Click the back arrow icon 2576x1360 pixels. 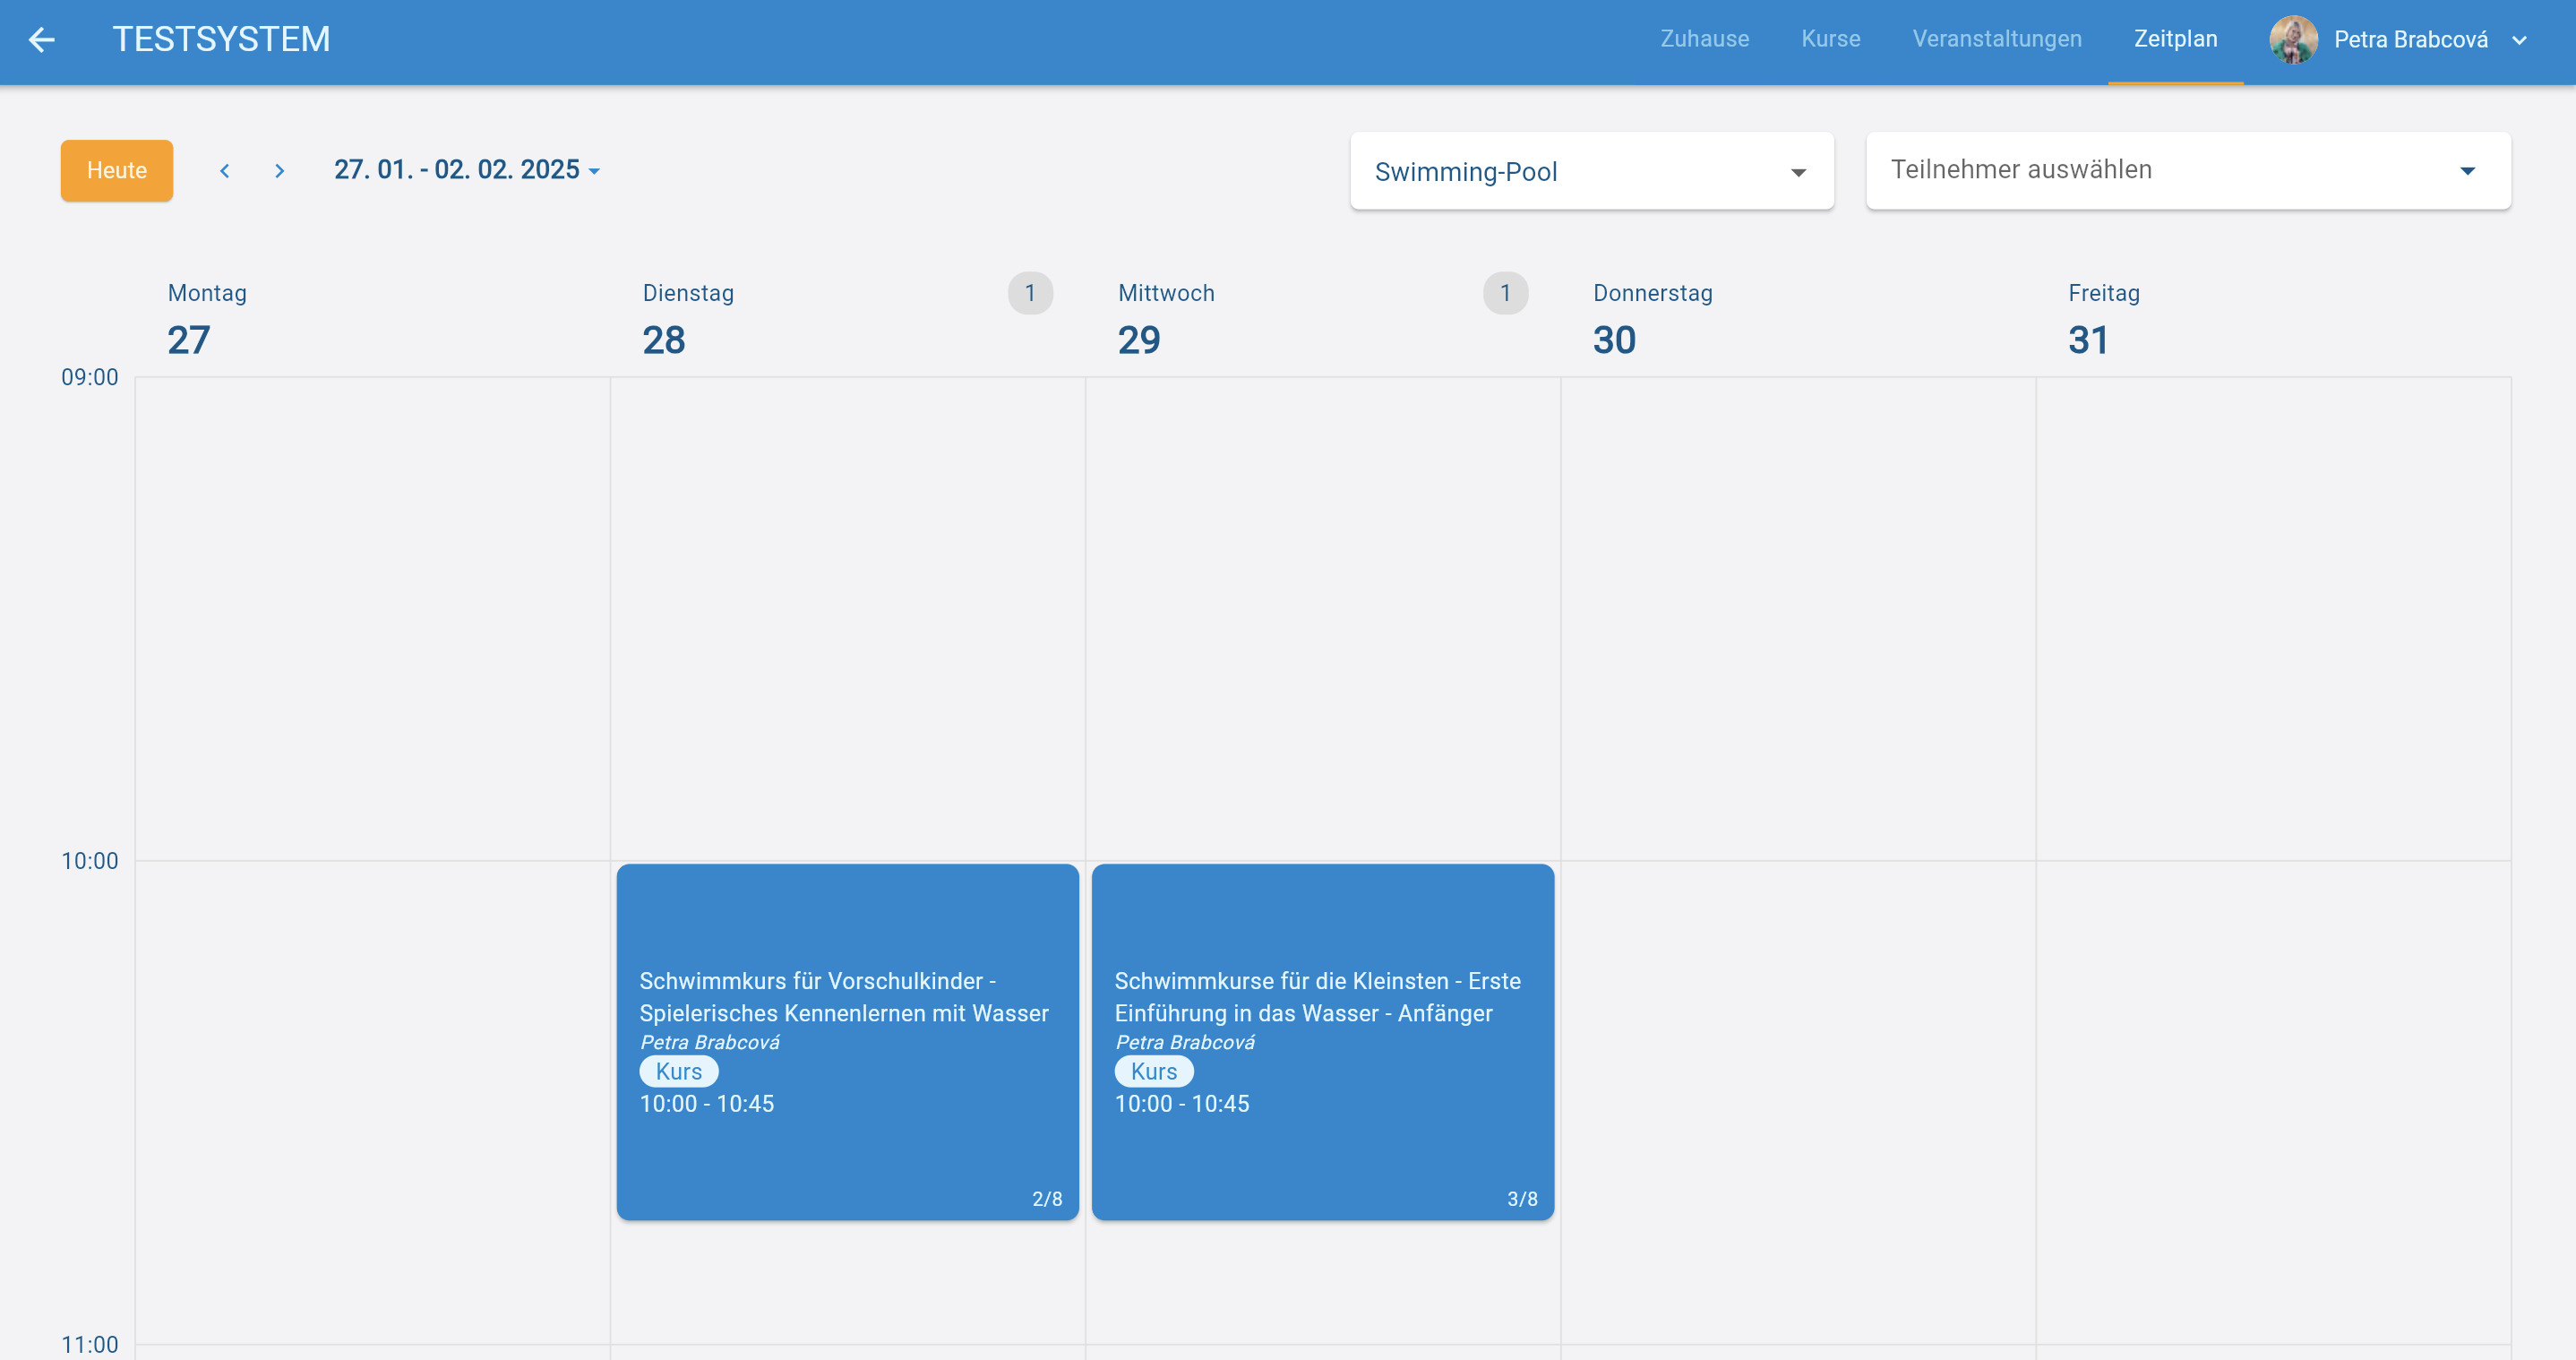[x=41, y=40]
